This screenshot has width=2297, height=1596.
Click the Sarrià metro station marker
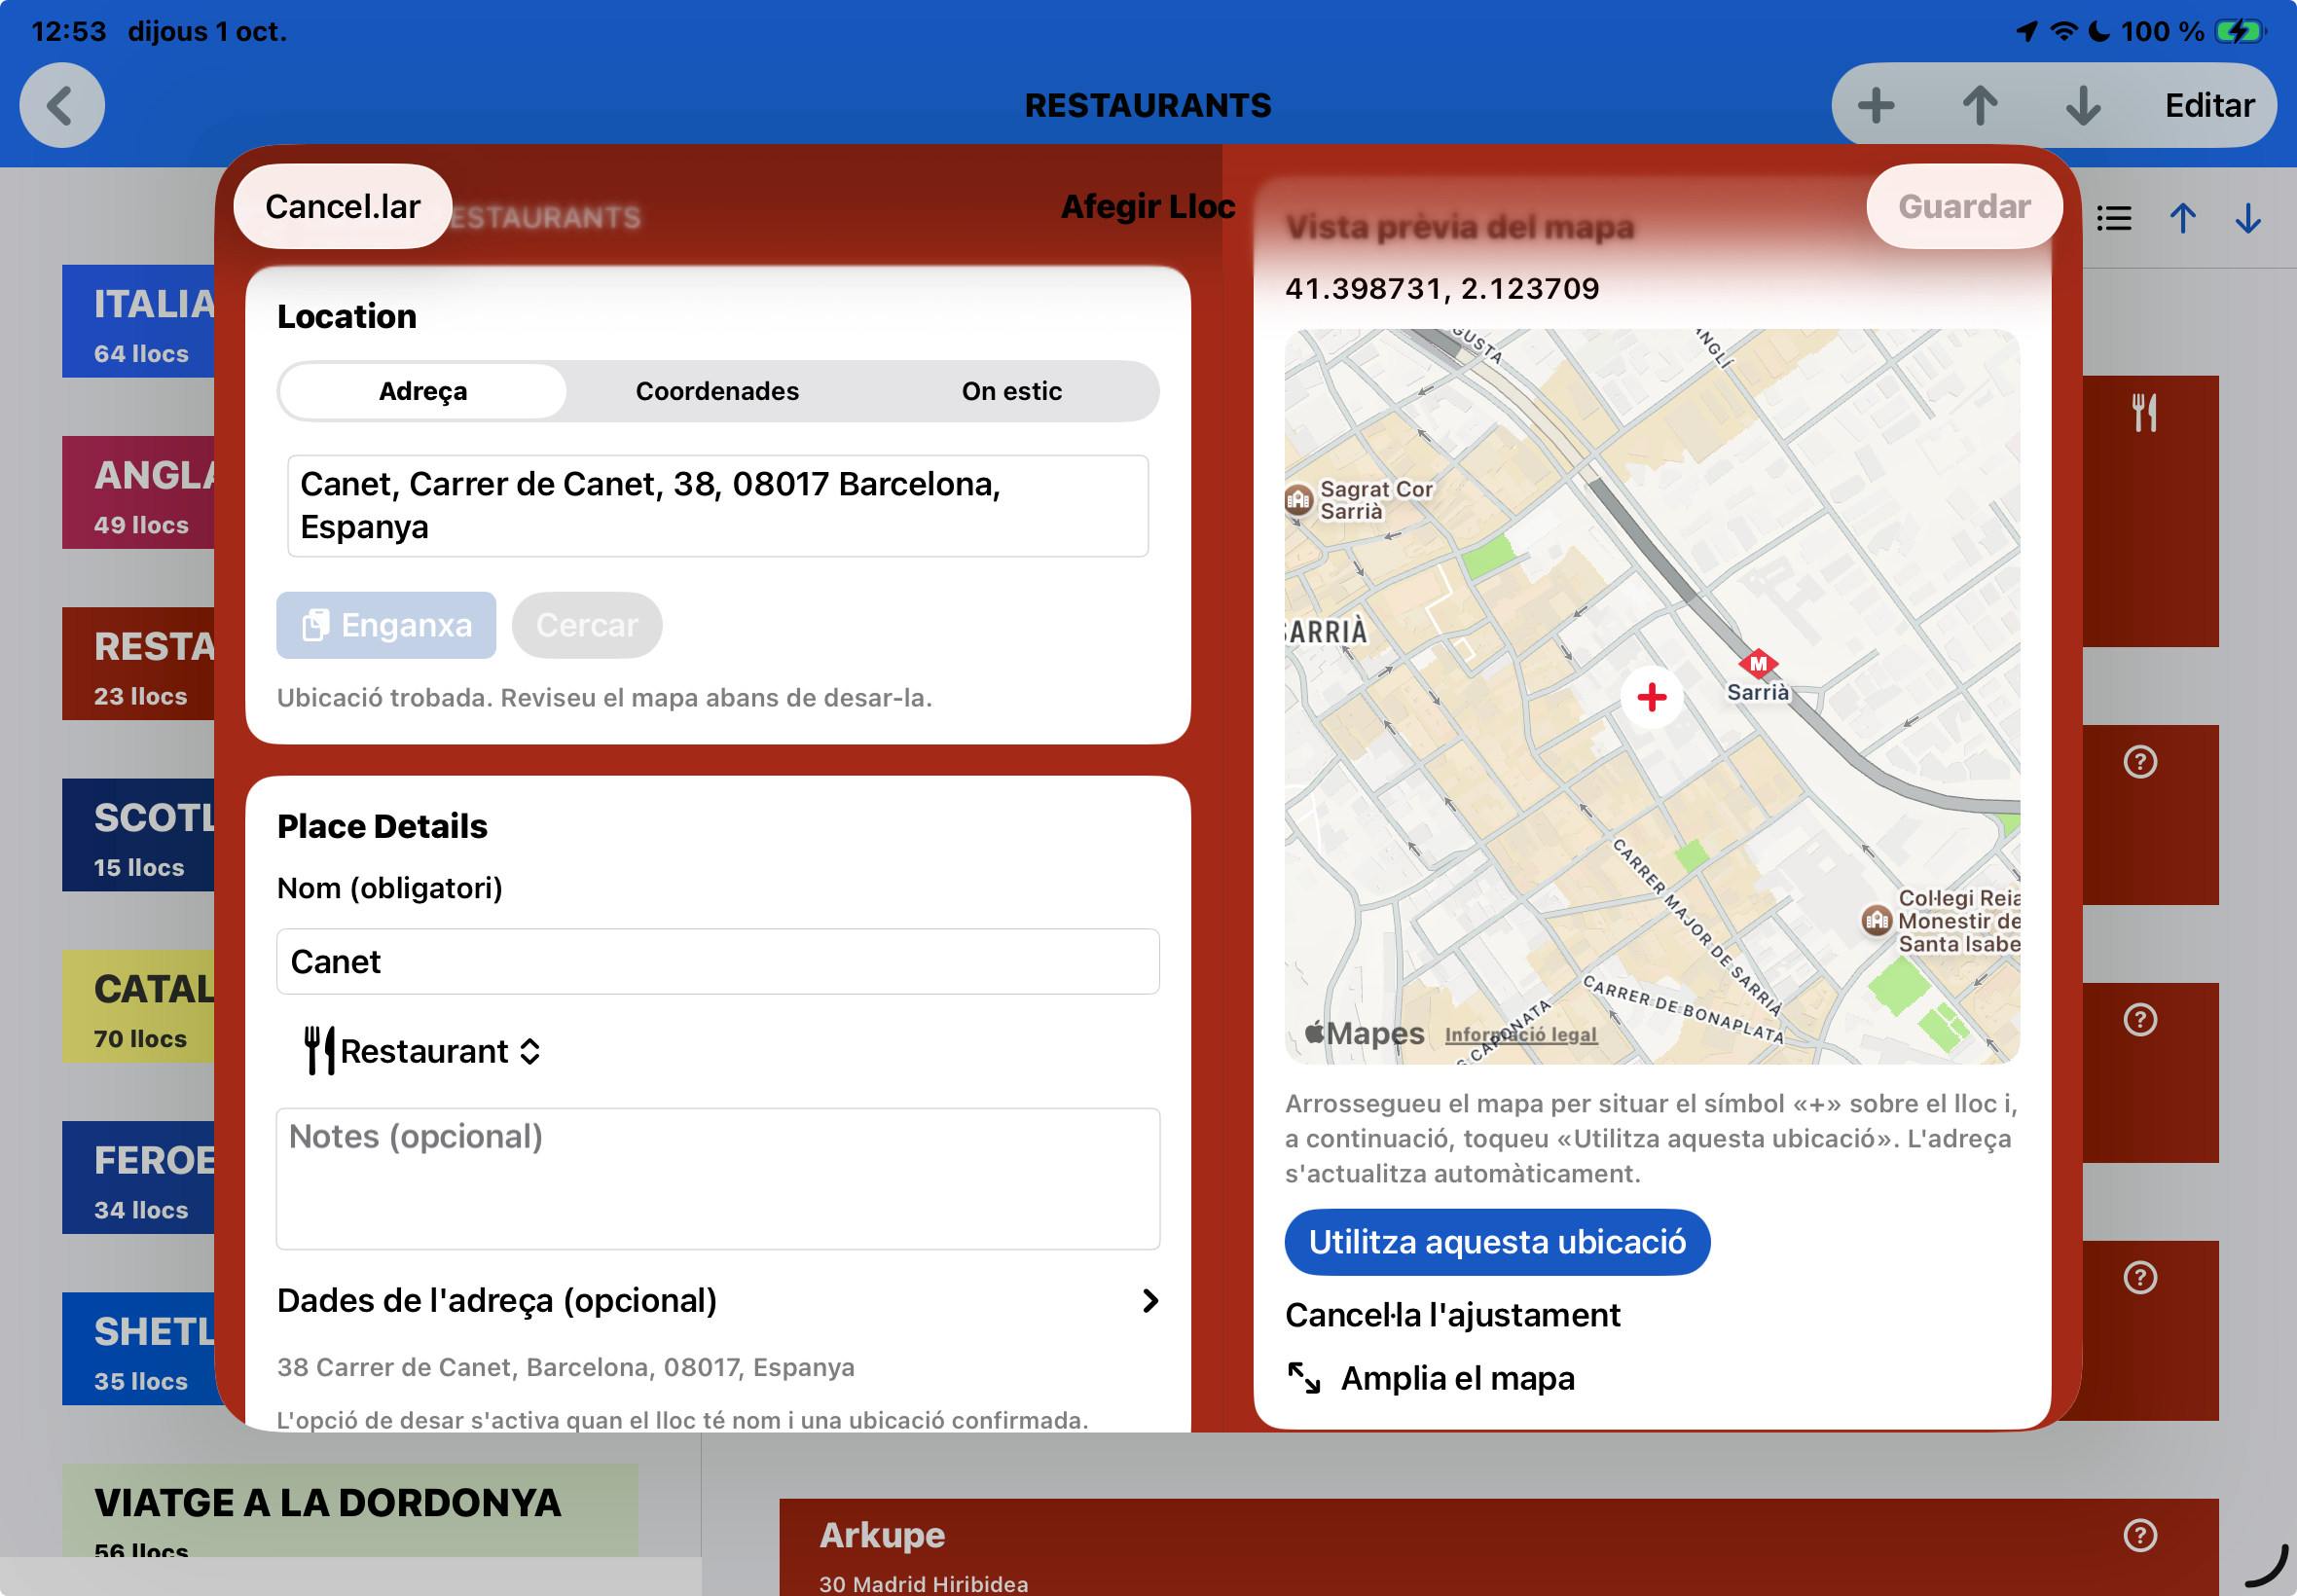coord(1758,663)
